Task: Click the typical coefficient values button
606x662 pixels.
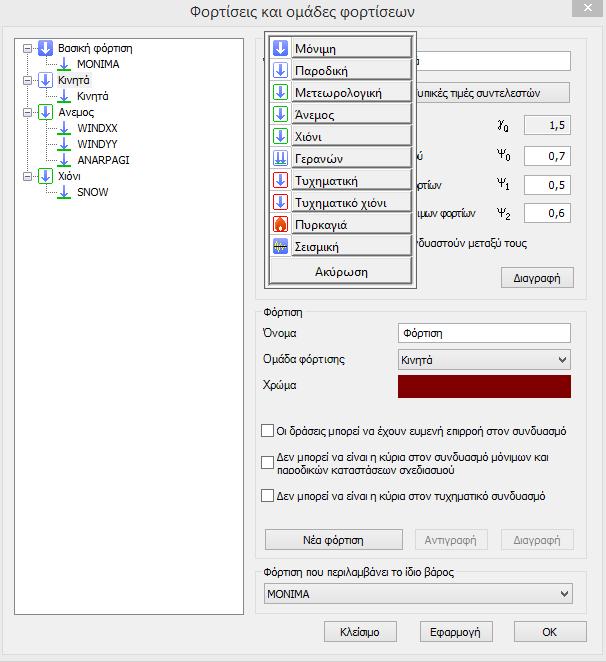Action: pyautogui.click(x=493, y=92)
